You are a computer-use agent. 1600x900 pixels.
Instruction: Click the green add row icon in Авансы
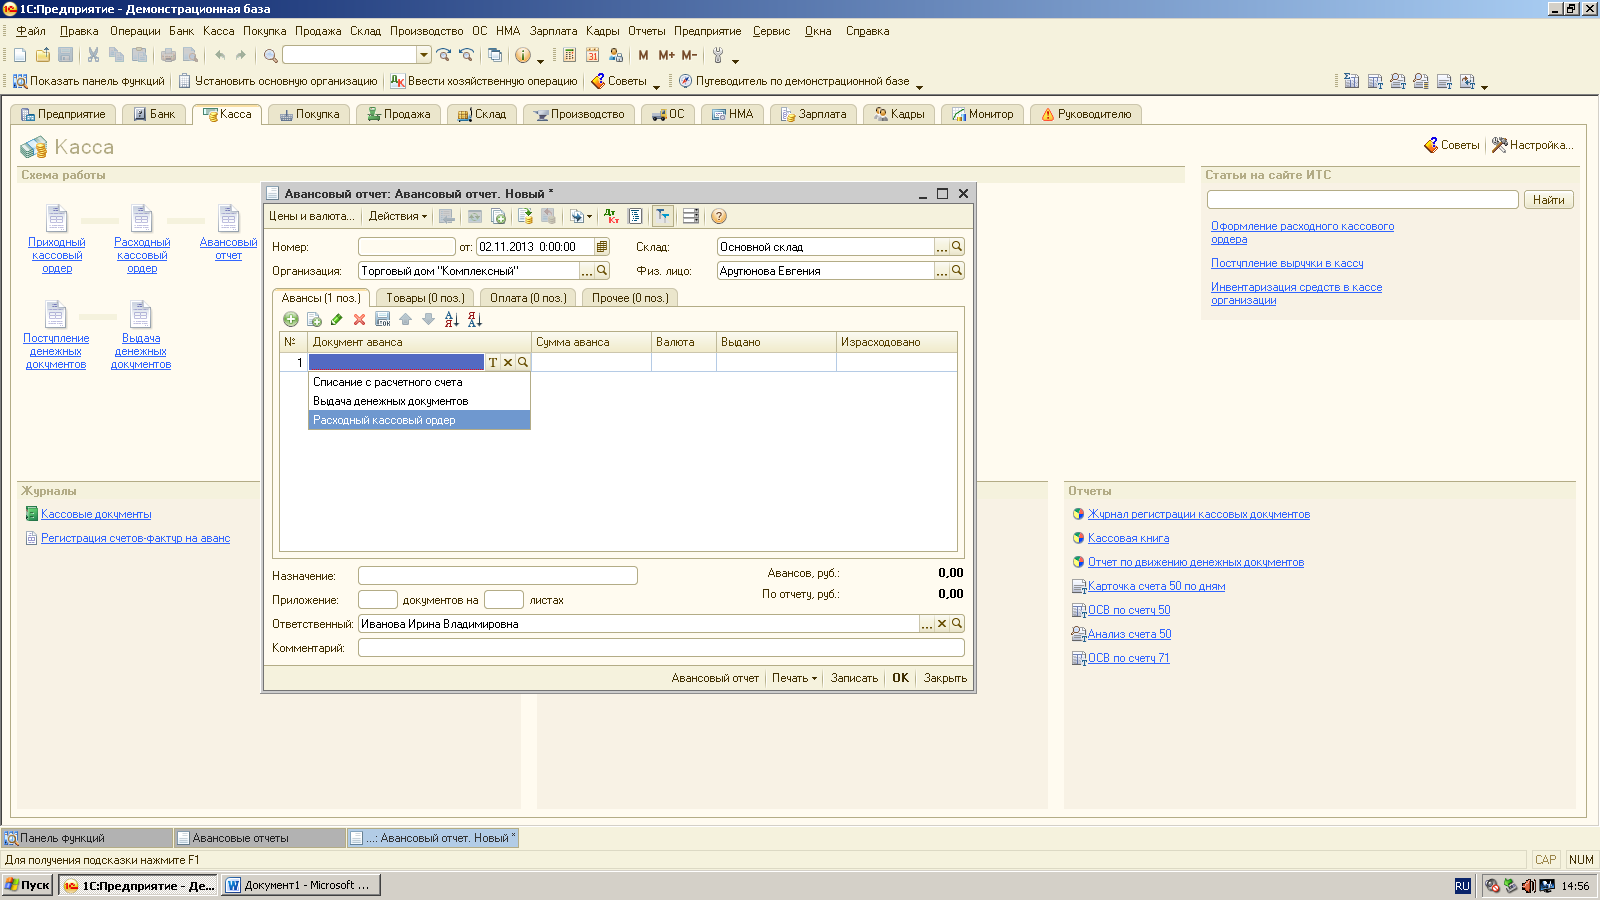point(291,319)
